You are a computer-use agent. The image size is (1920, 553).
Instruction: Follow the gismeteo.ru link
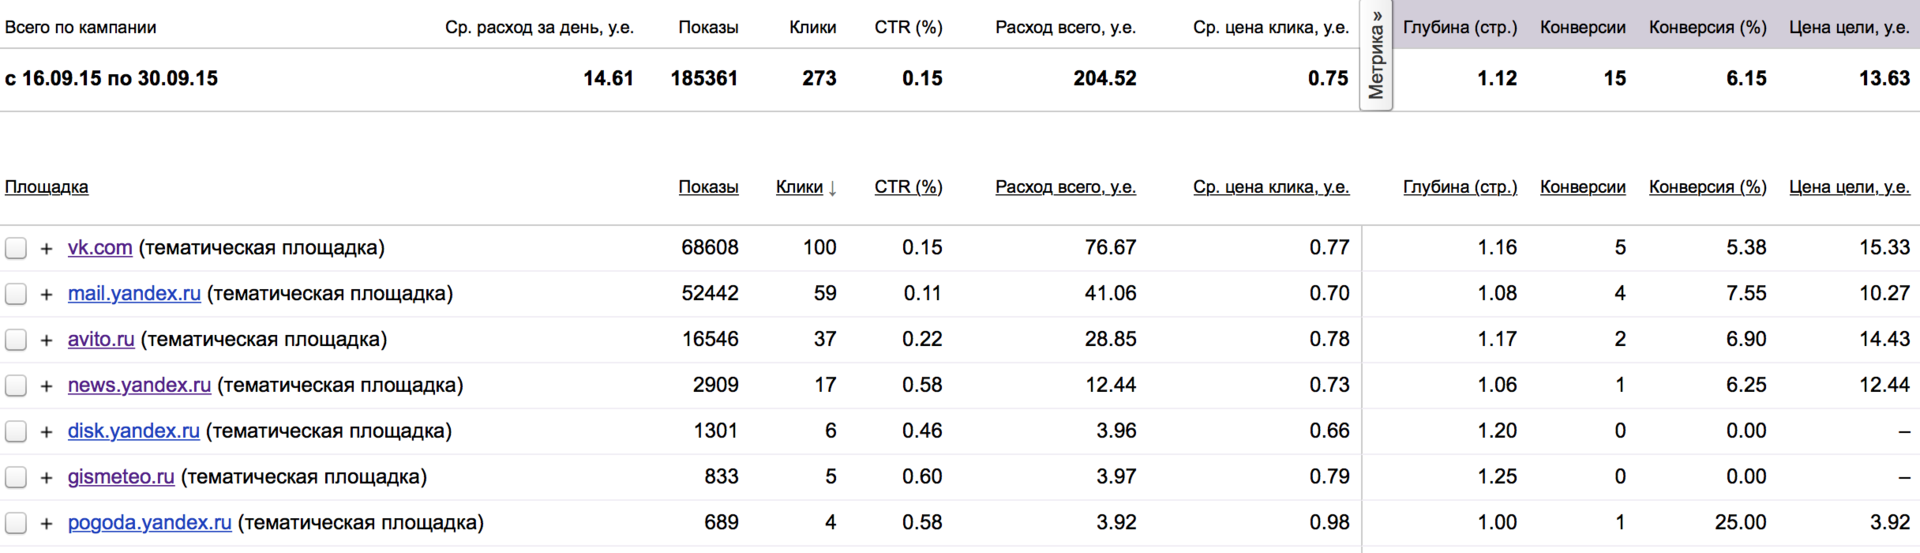(x=121, y=477)
